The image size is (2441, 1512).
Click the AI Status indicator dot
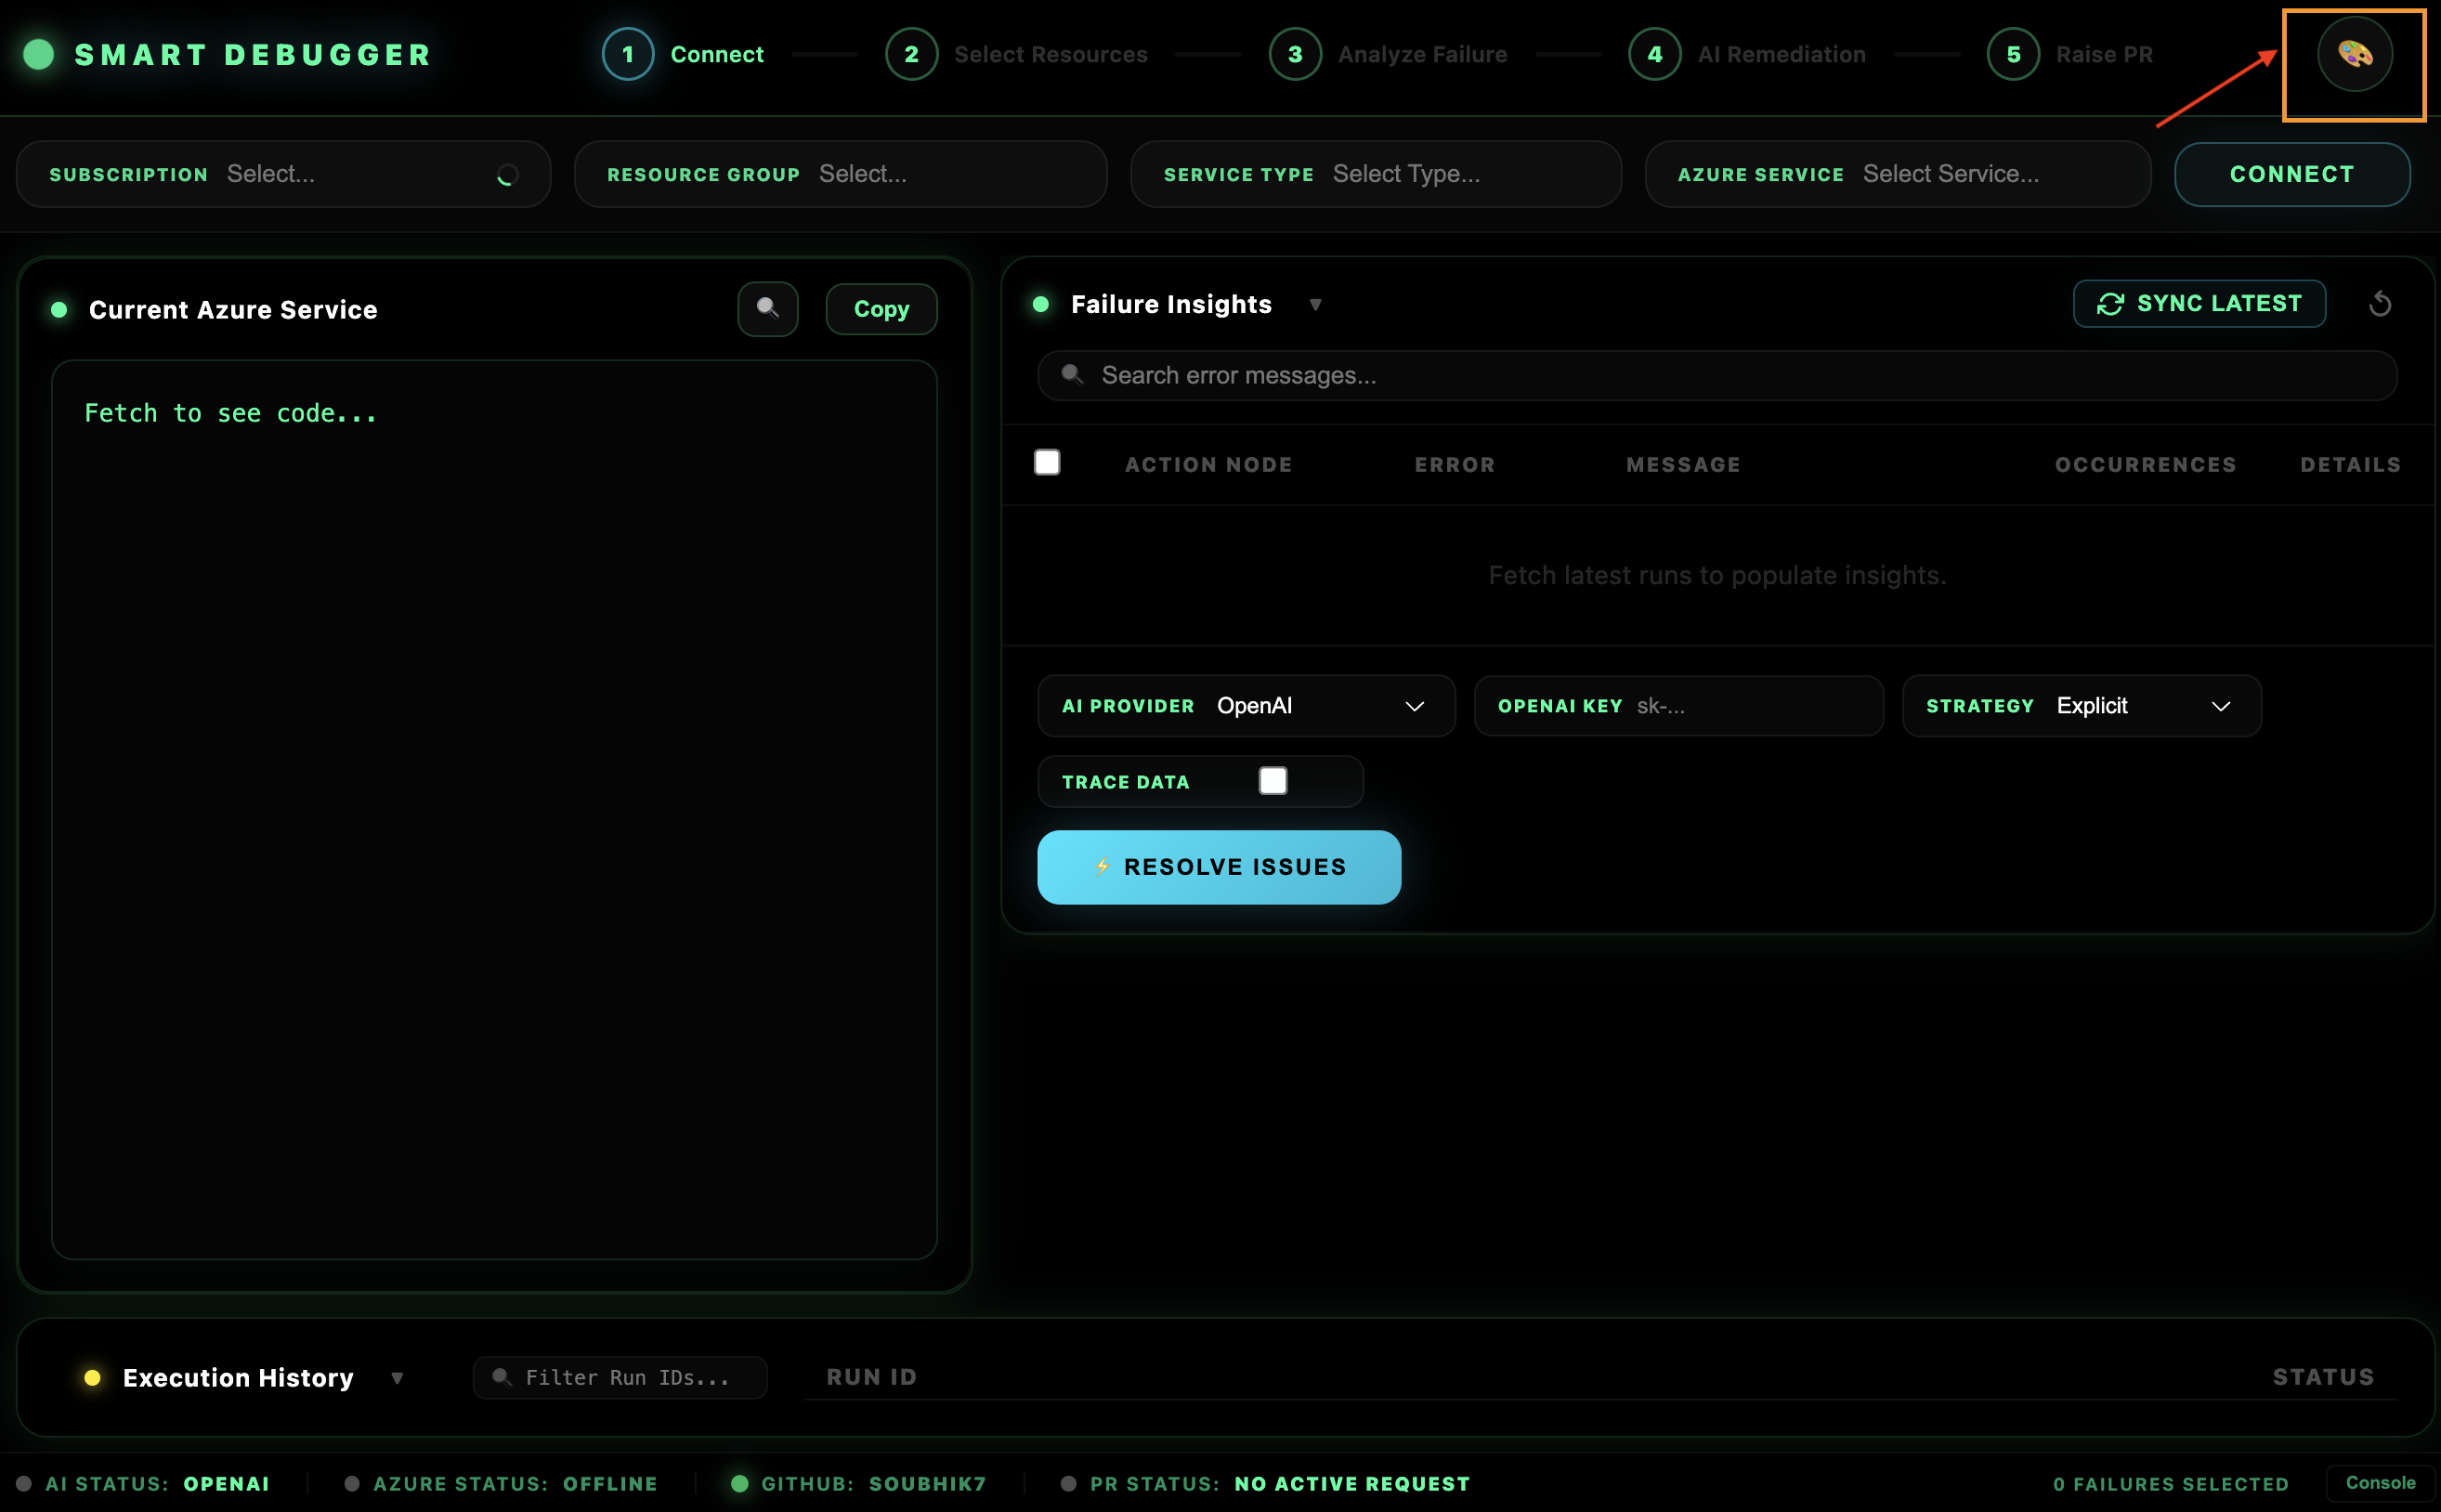coord(24,1483)
